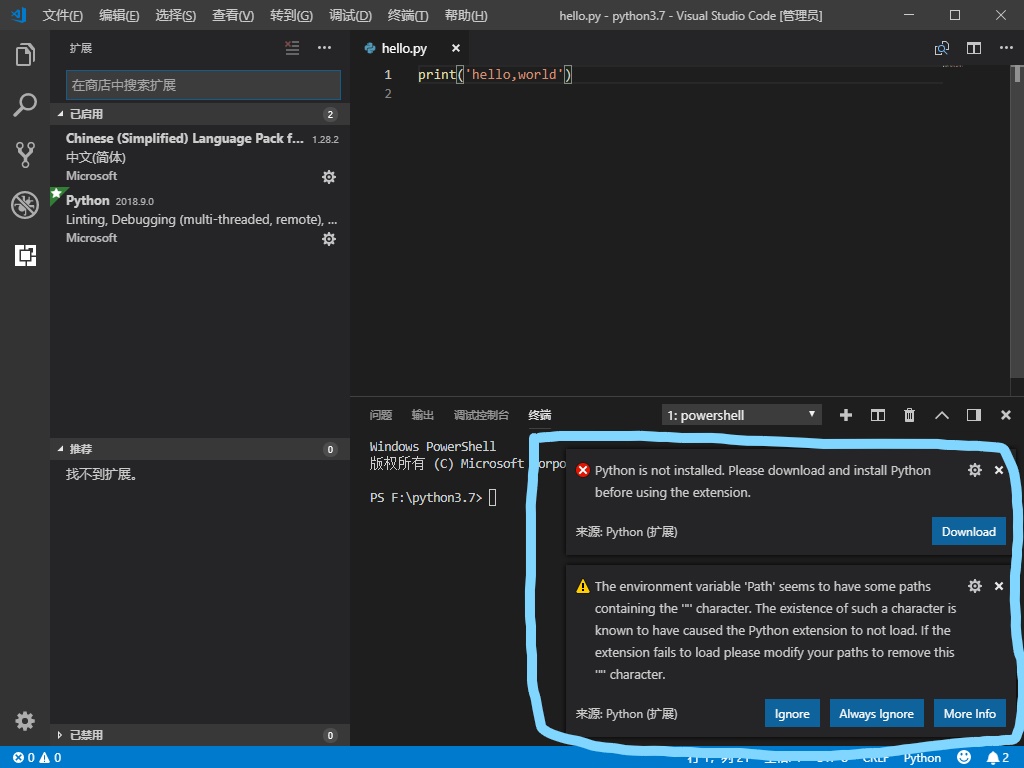Image resolution: width=1024 pixels, height=768 pixels.
Task: Select the Extensions view icon
Action: (25, 255)
